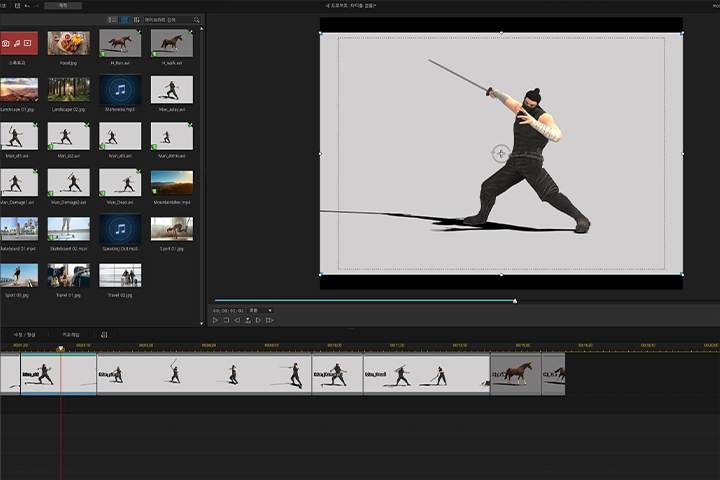Screen dimensions: 720x480
Task: Select the Mountainbiker.mp4 thumbnail
Action: pos(172,182)
